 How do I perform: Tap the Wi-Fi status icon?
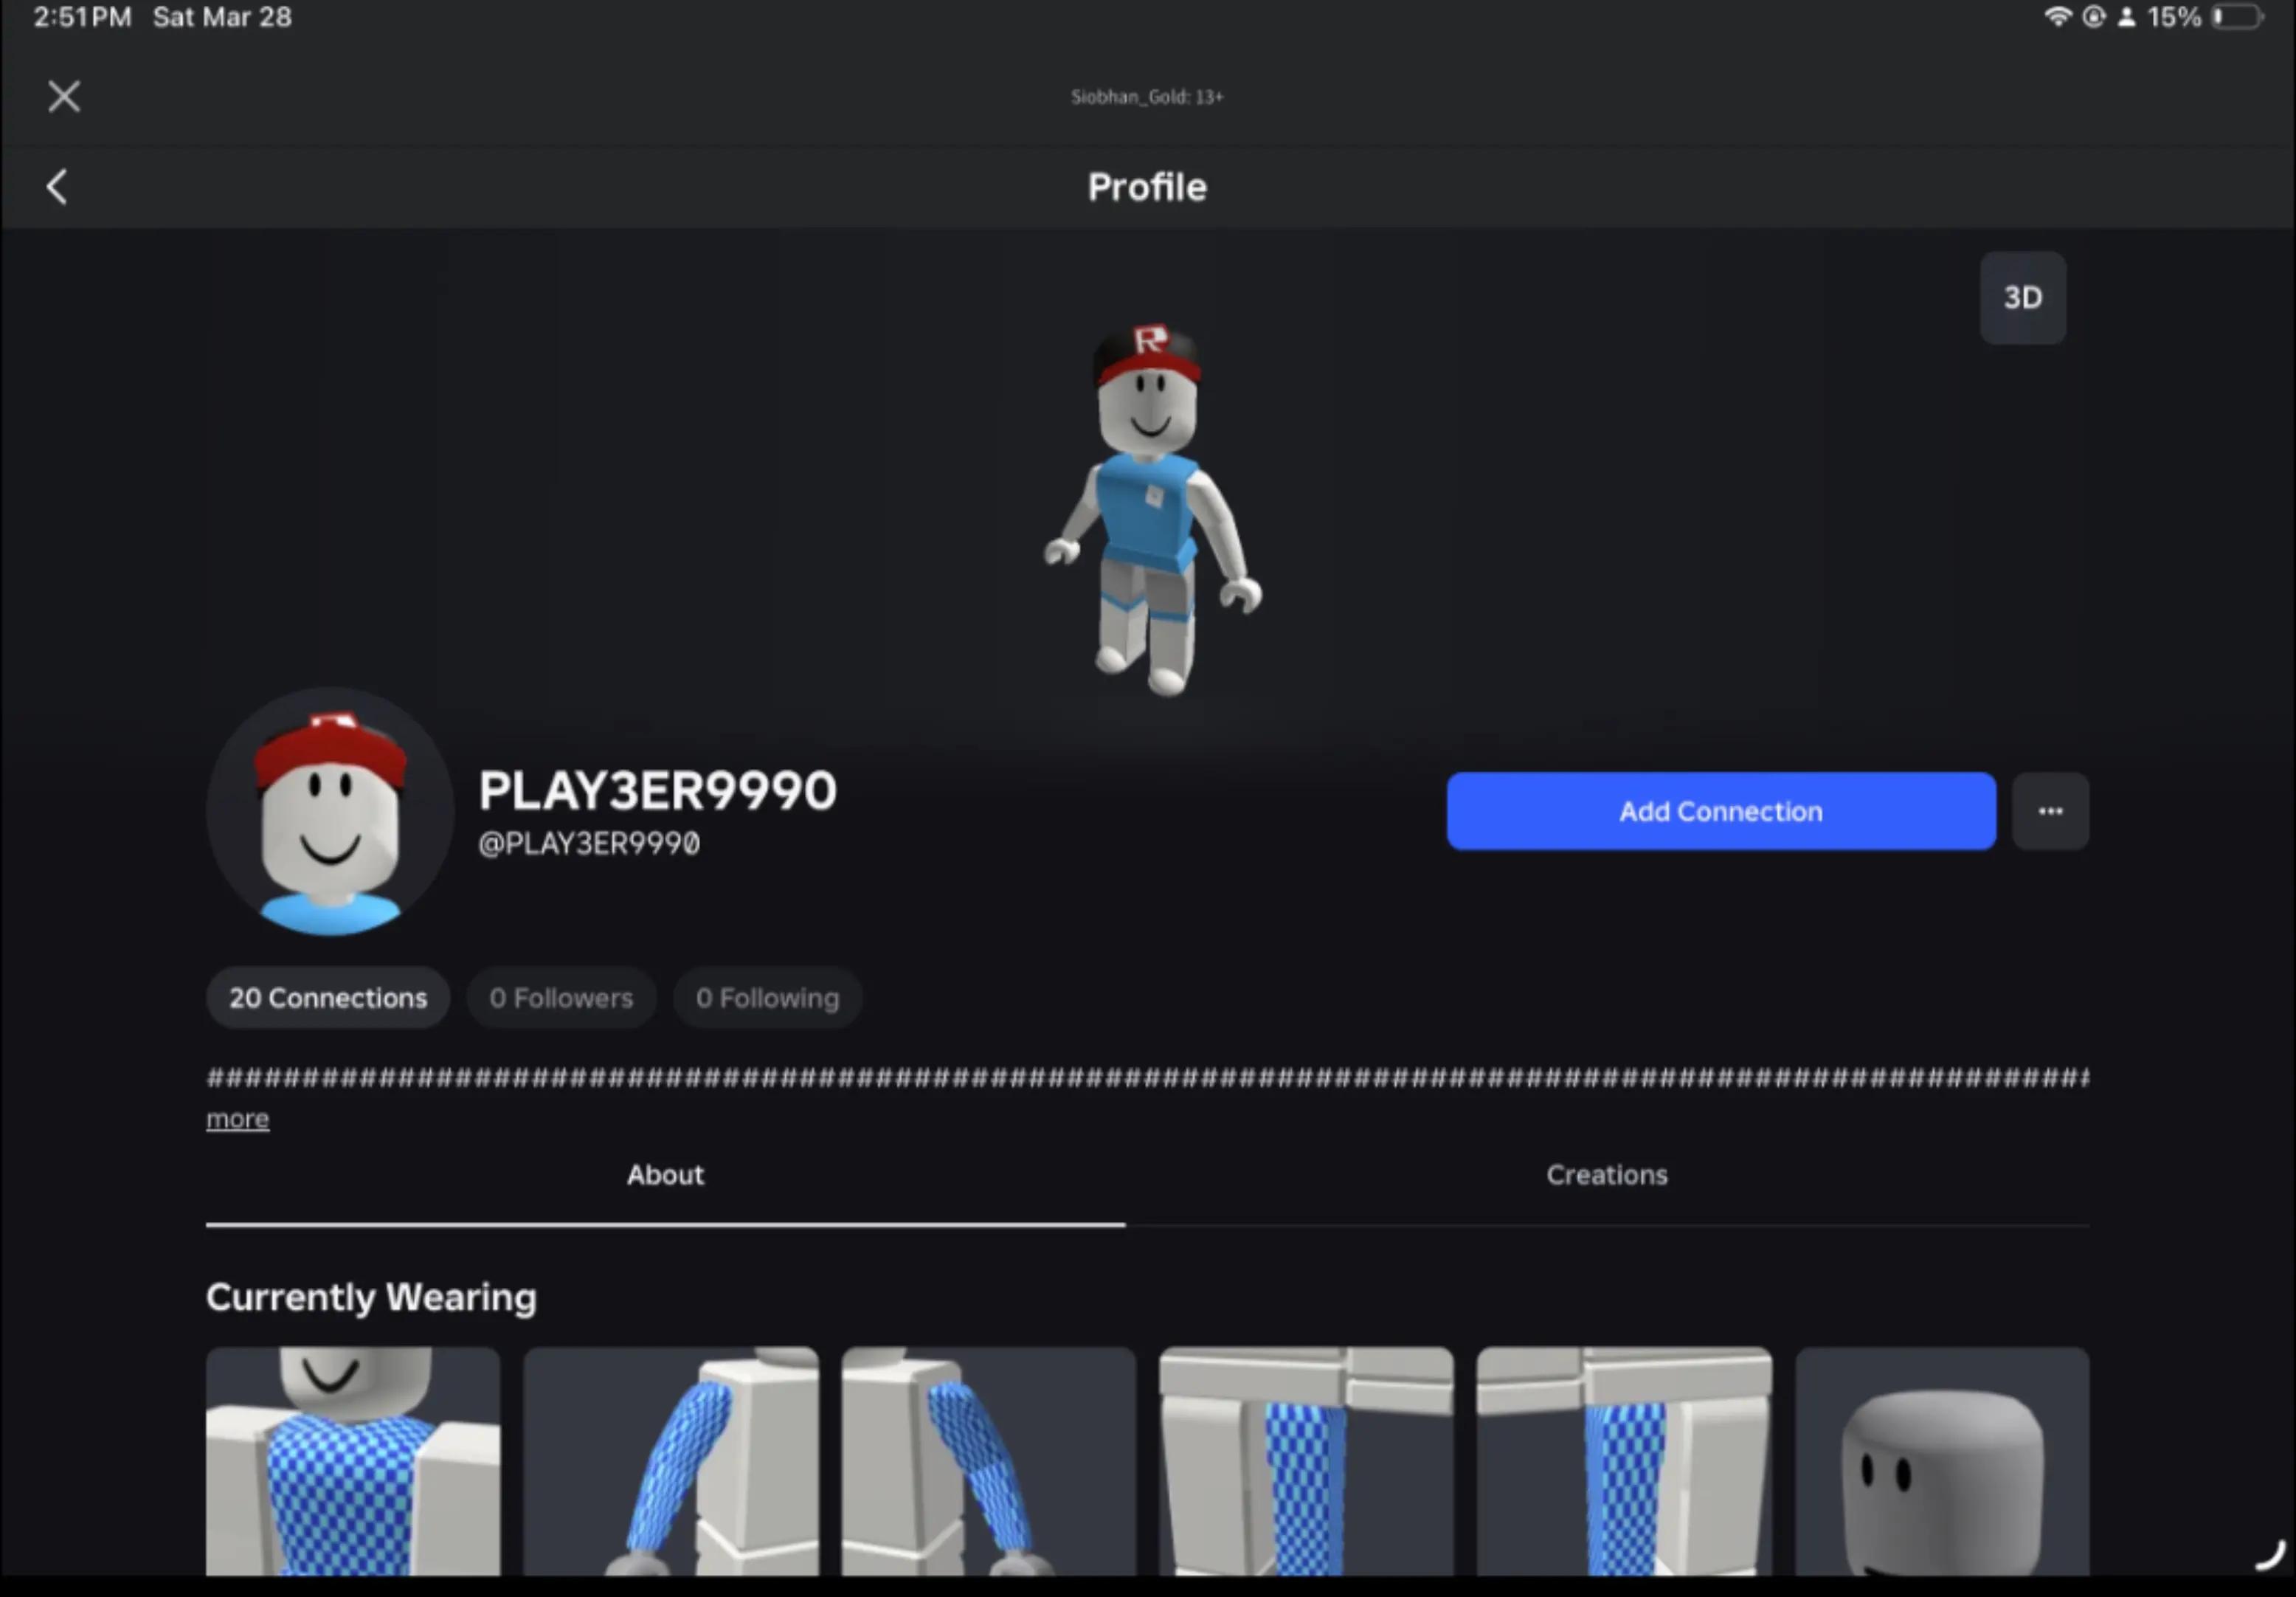coord(2057,17)
